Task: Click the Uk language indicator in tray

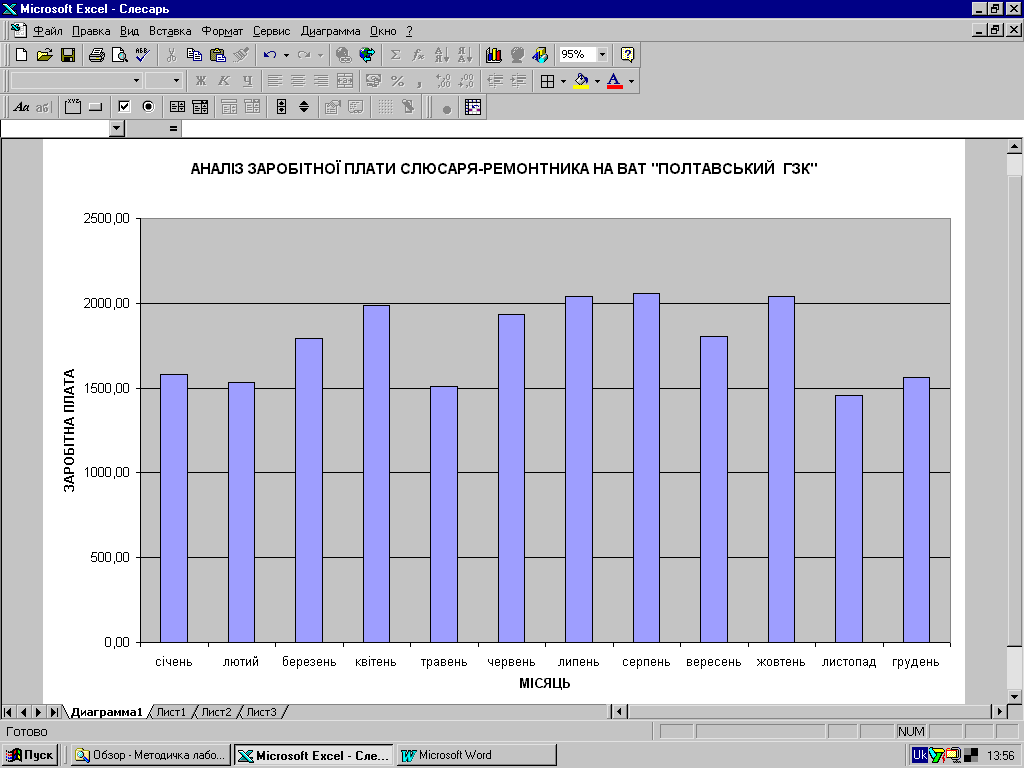Action: click(x=920, y=755)
